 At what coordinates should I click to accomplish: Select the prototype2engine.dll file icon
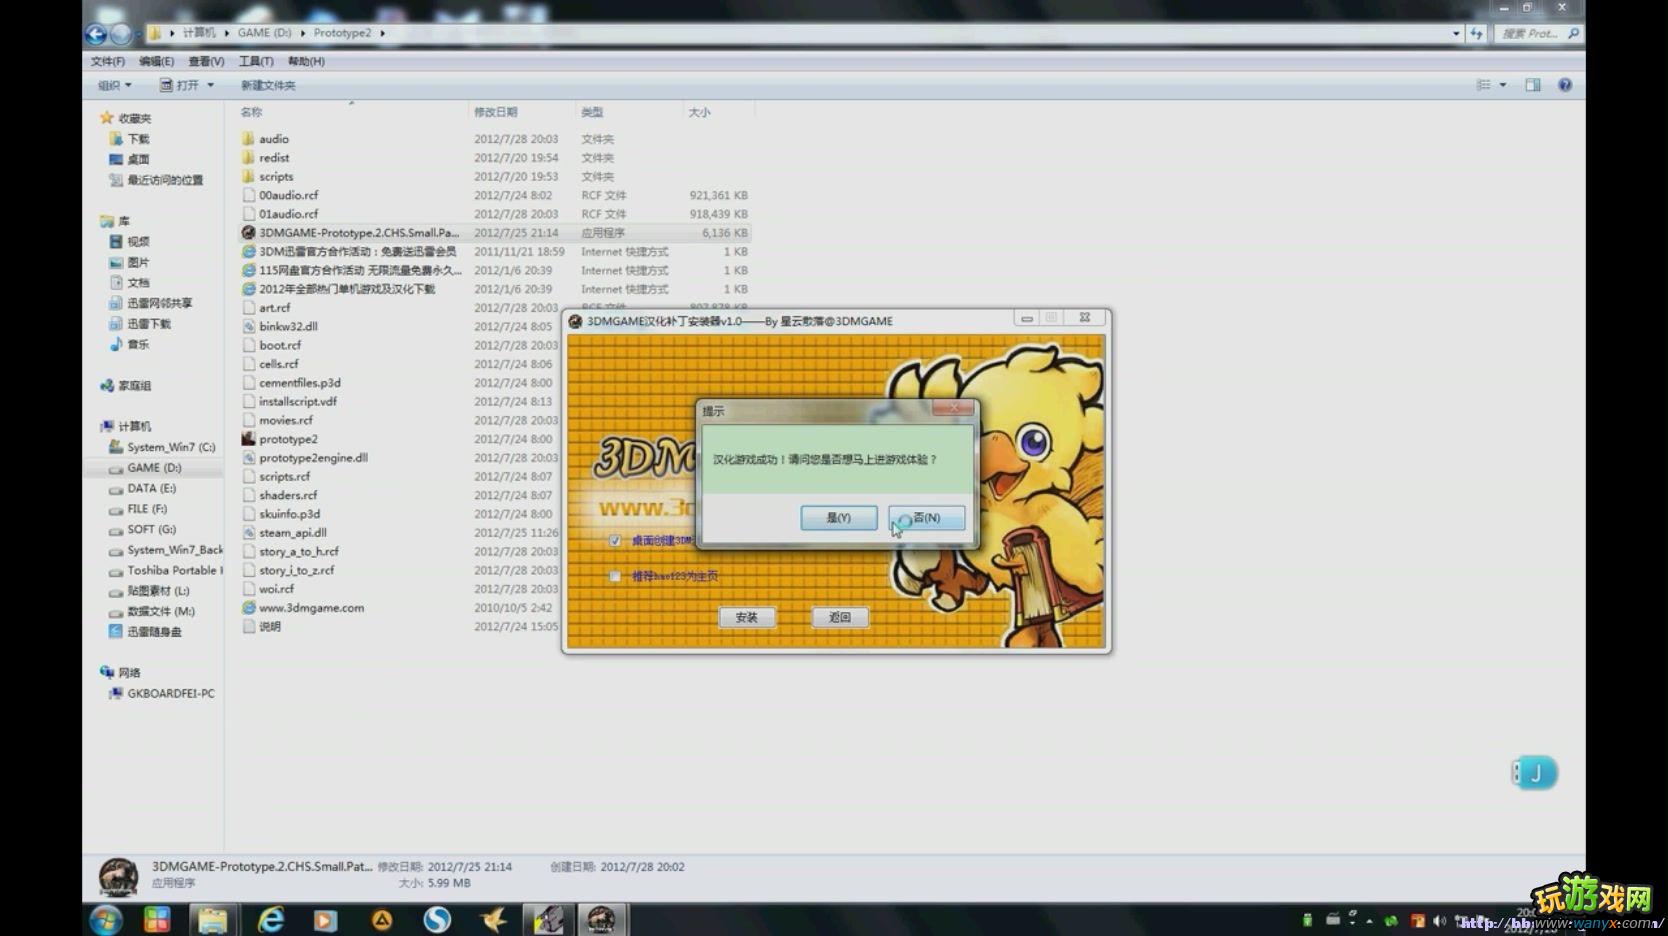[248, 458]
